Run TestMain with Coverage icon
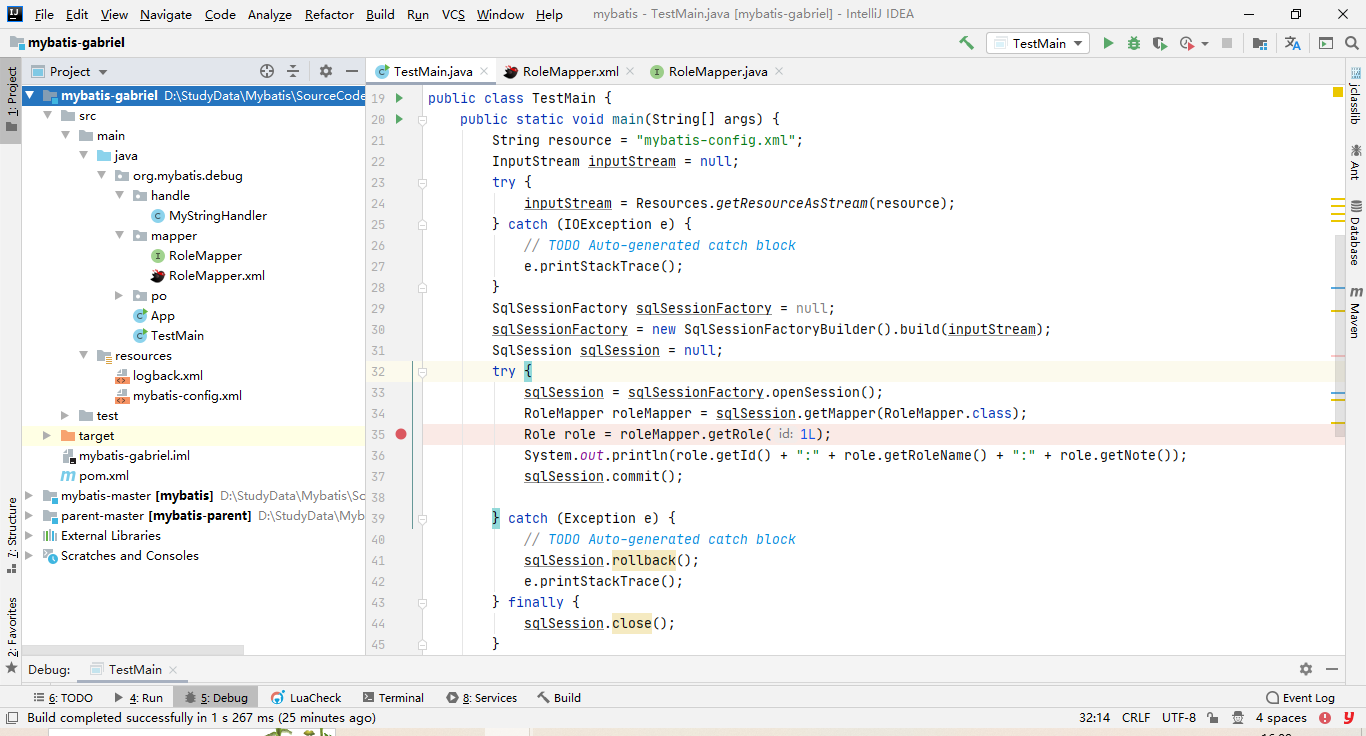1366x736 pixels. click(1159, 43)
